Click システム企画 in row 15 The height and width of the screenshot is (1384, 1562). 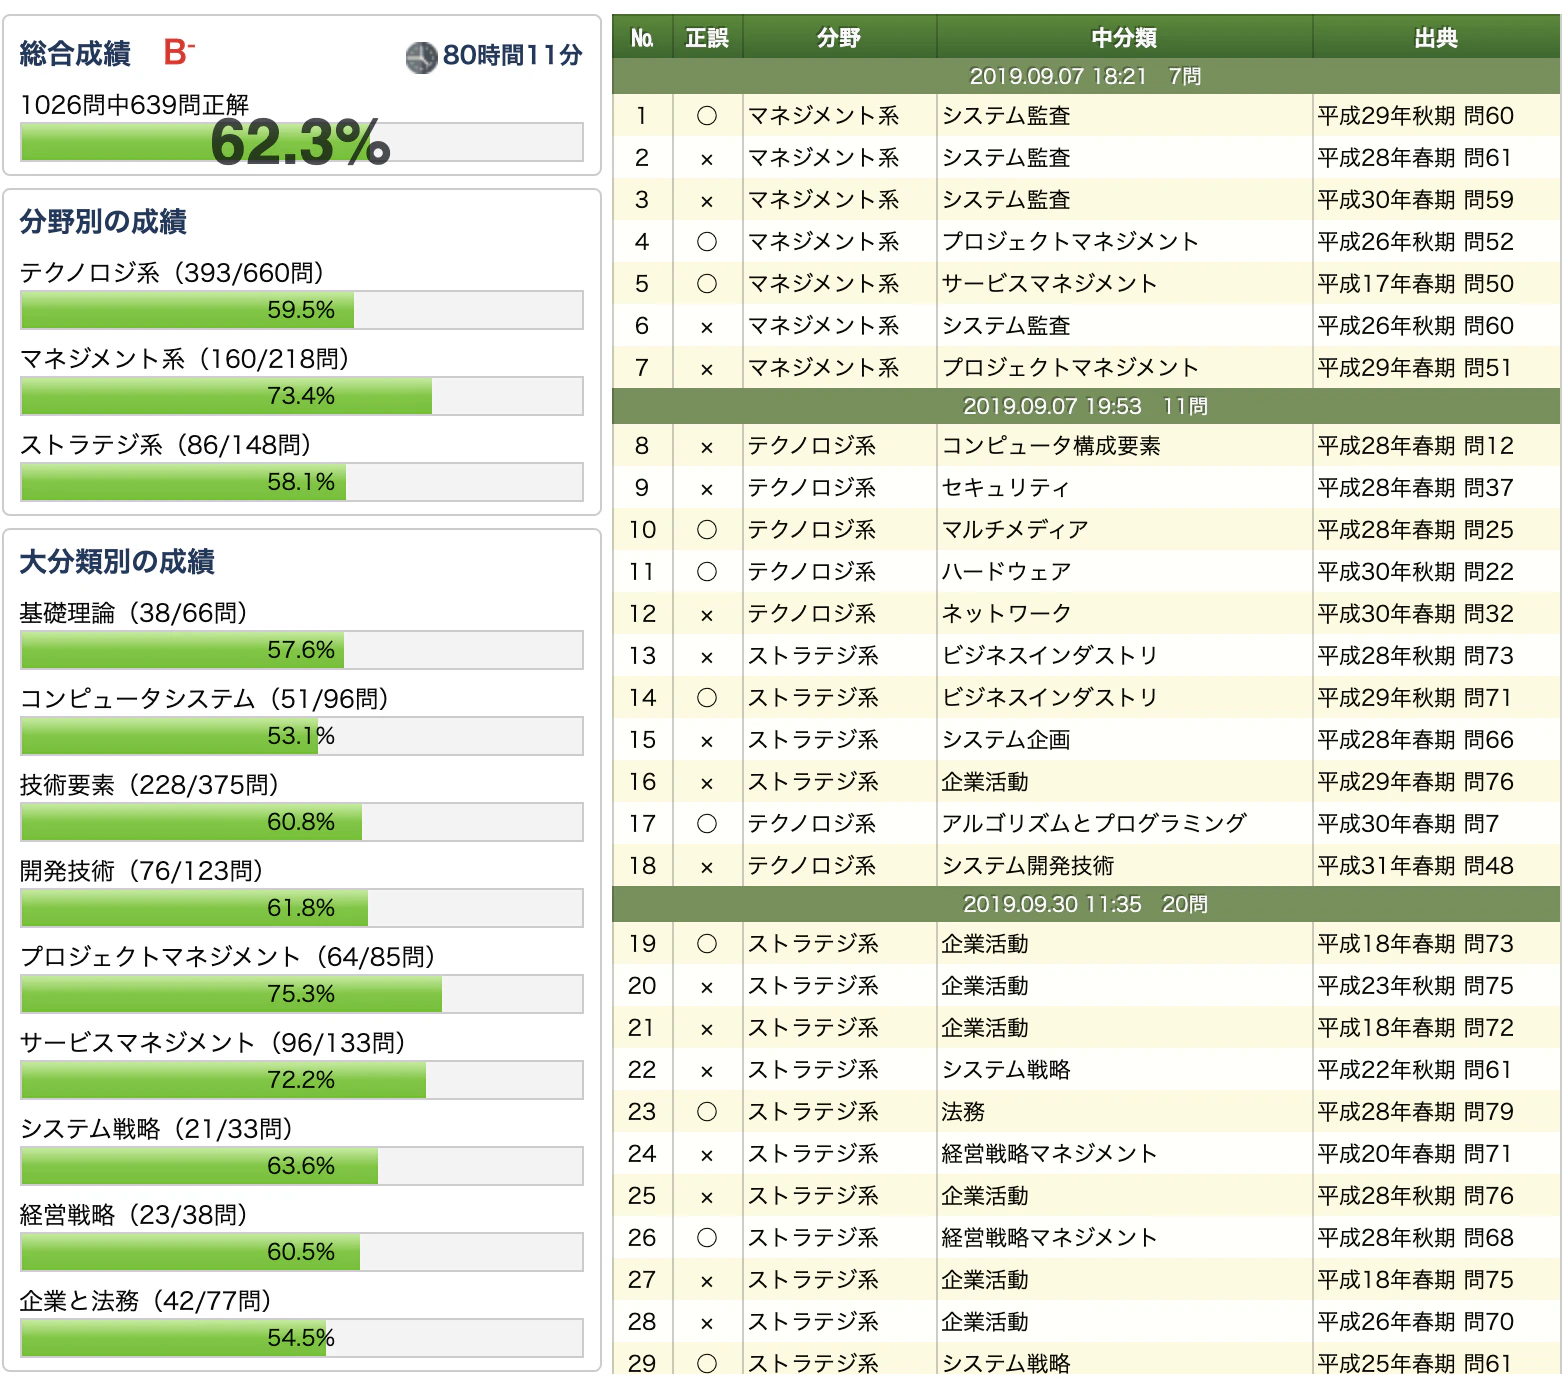tap(1006, 740)
